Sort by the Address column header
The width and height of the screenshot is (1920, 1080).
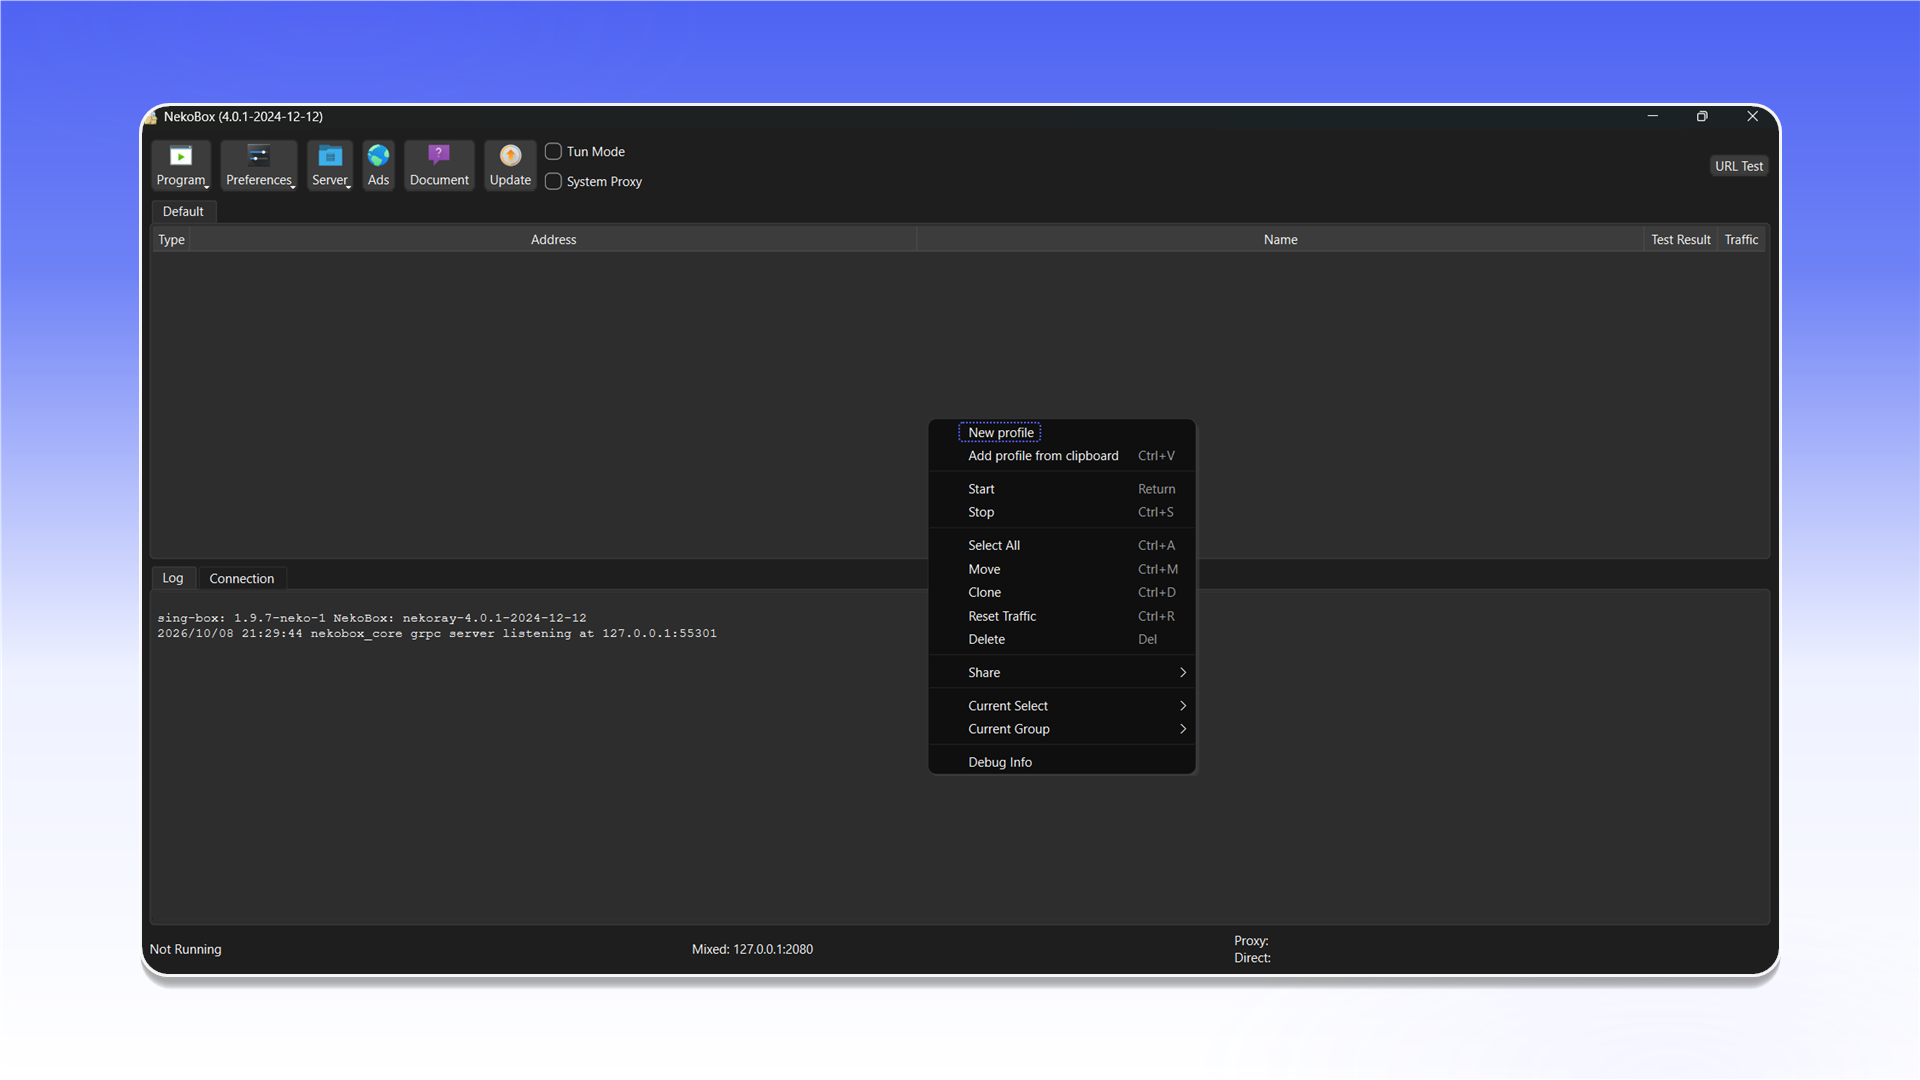point(553,240)
